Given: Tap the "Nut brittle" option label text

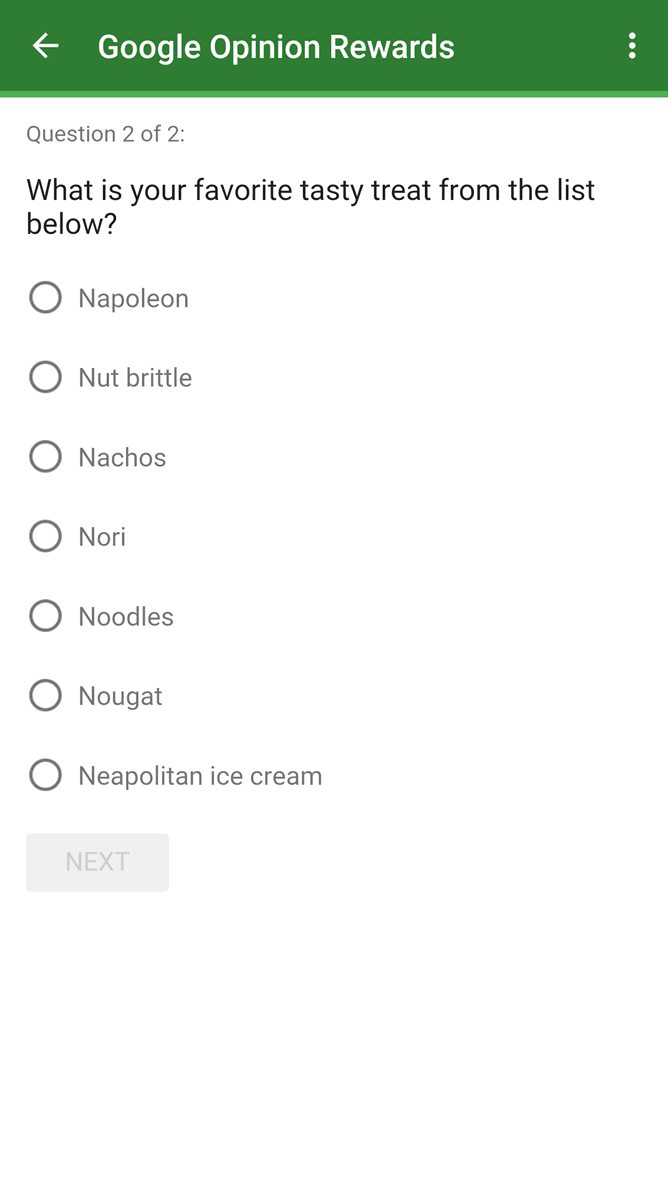Looking at the screenshot, I should tap(136, 377).
